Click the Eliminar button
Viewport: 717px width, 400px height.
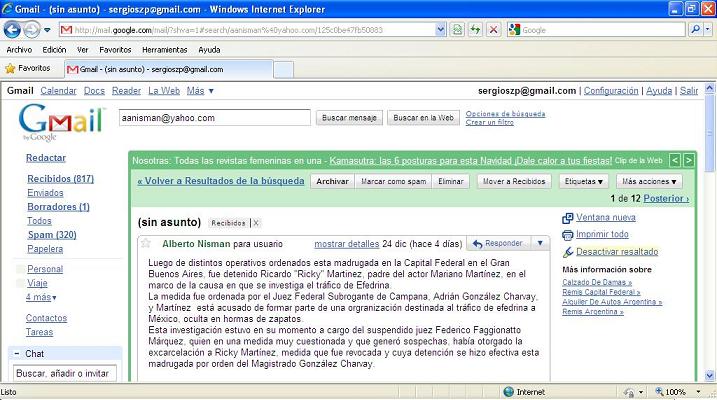tap(451, 181)
